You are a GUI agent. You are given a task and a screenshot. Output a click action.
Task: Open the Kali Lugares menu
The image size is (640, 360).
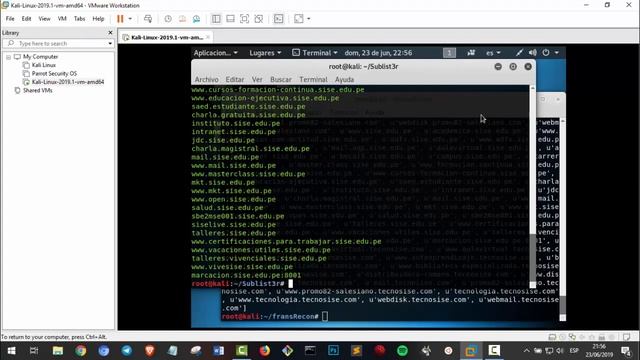tap(265, 53)
